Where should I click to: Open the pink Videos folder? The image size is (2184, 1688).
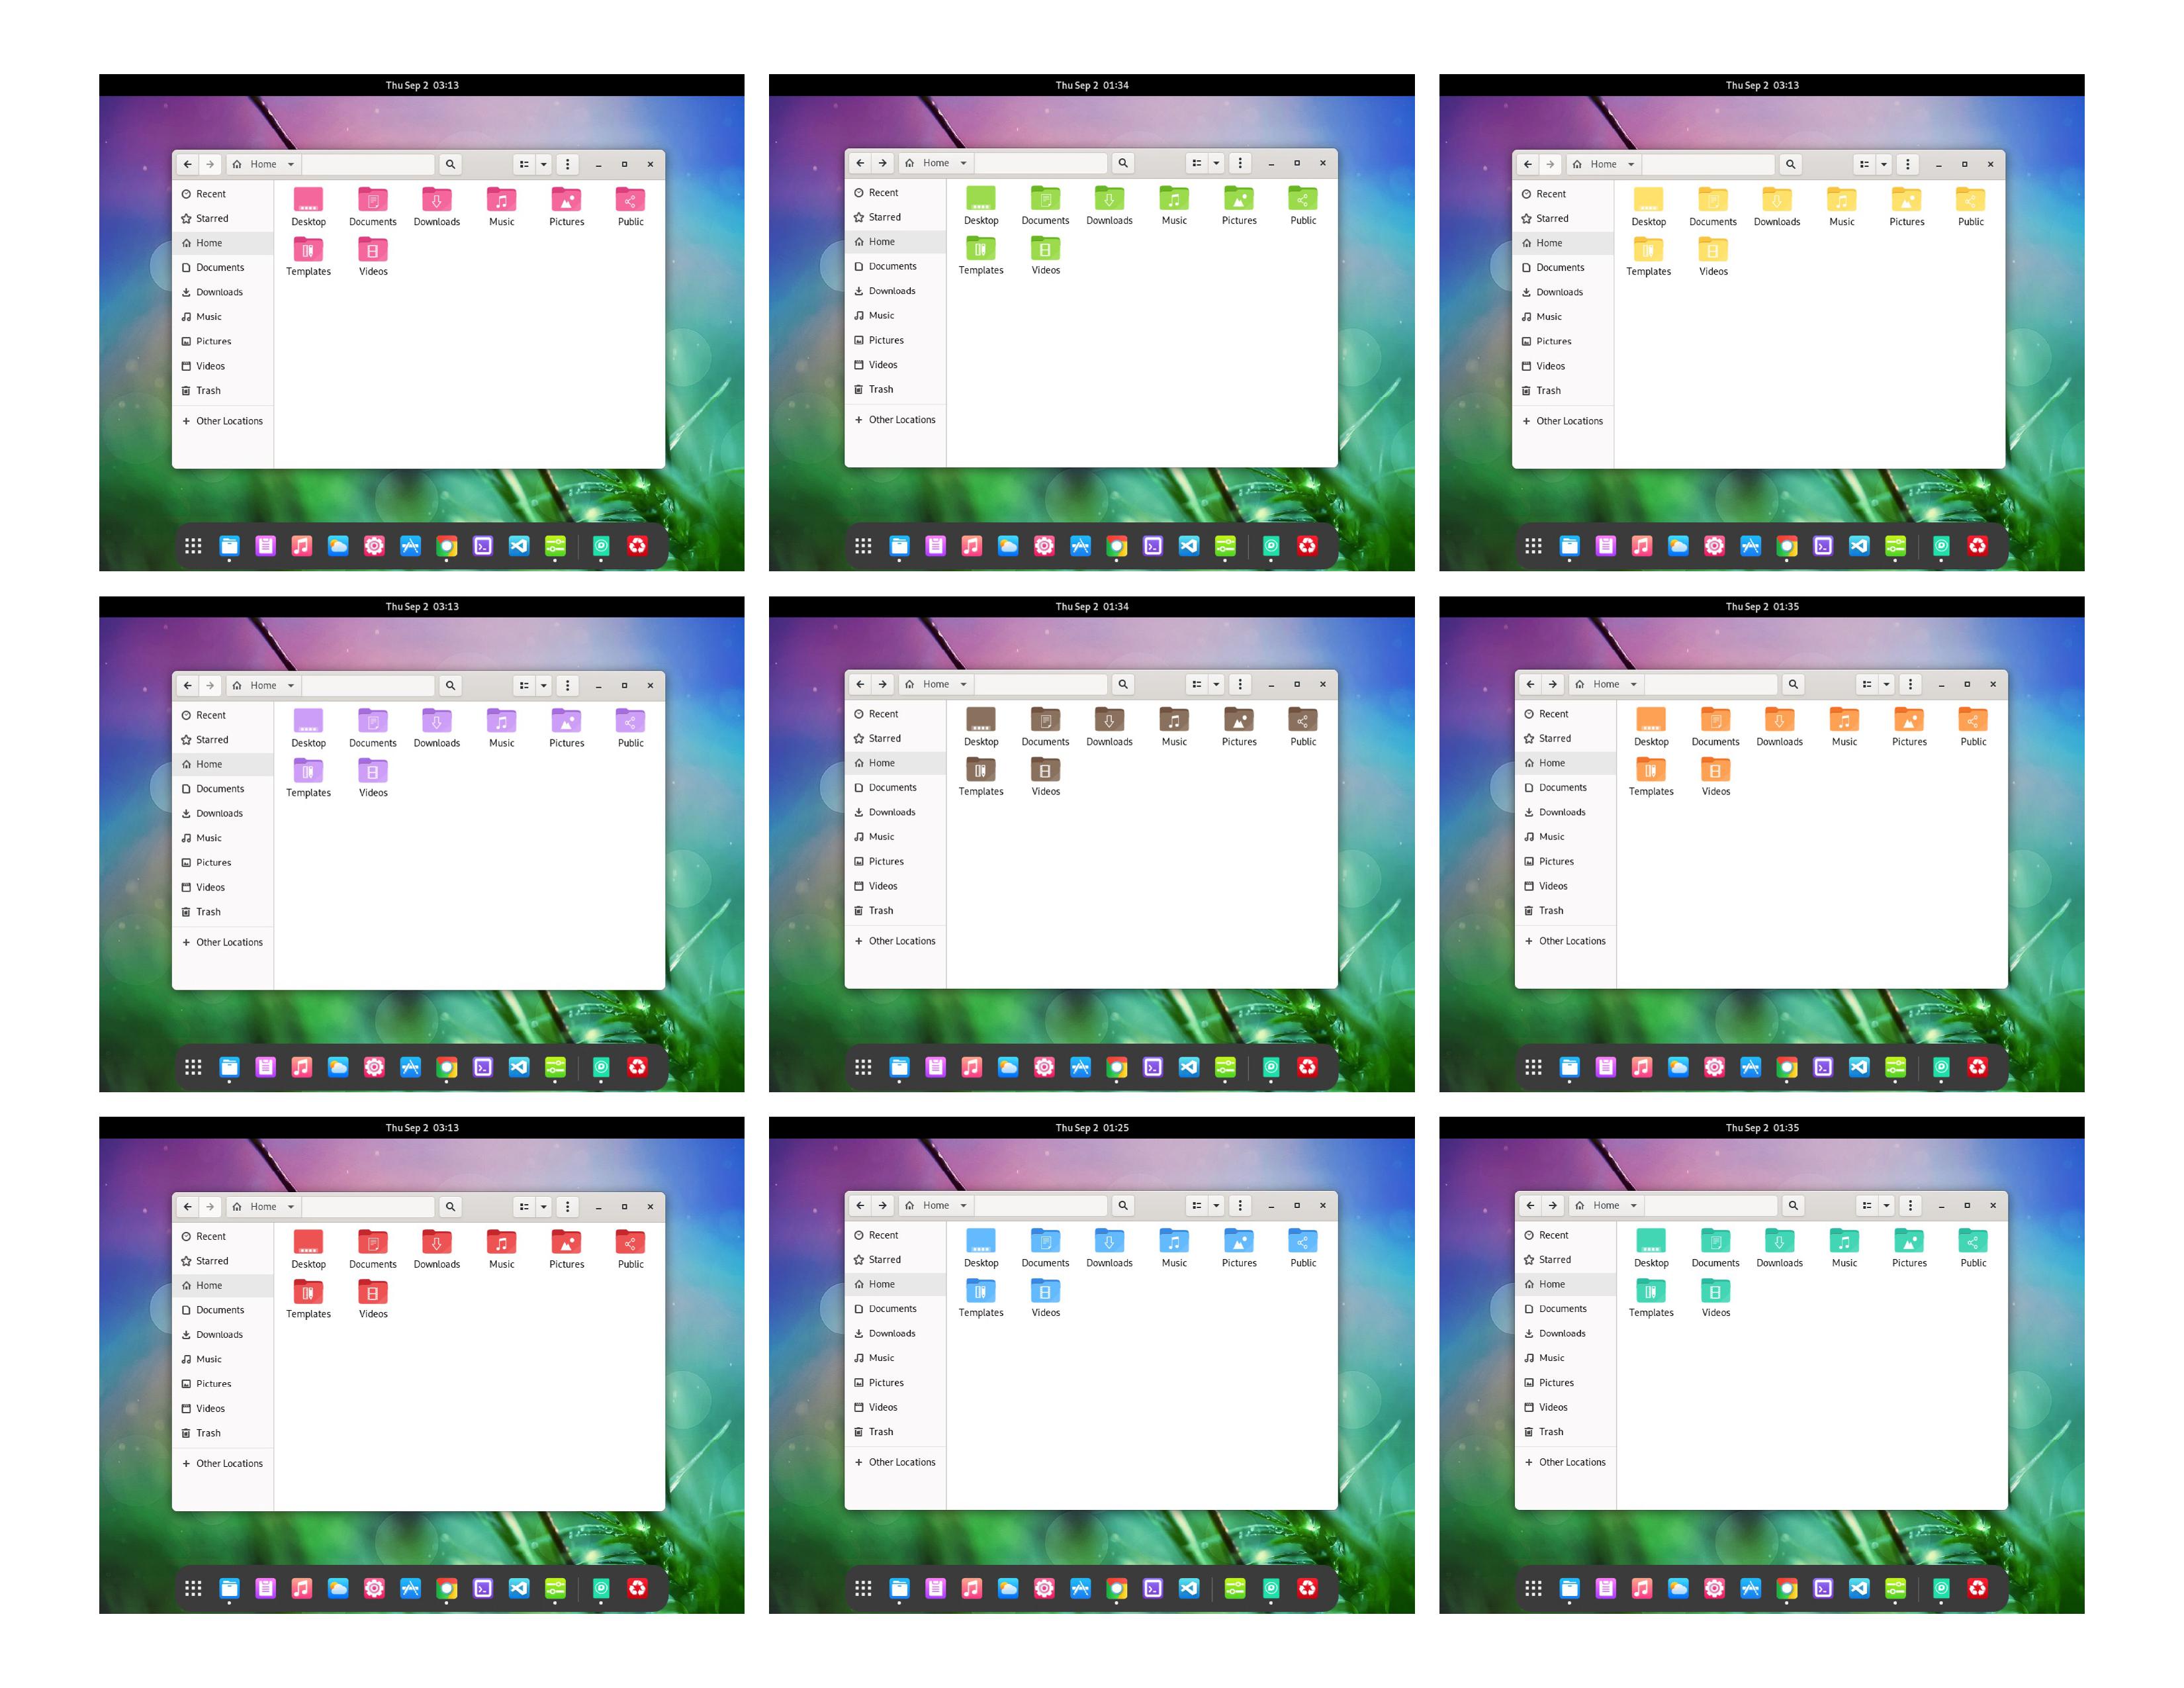[373, 249]
